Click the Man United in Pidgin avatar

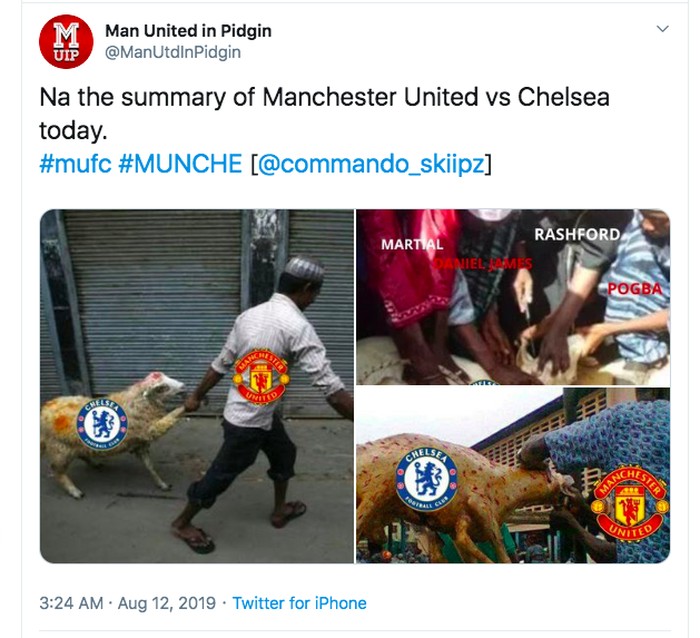[x=66, y=42]
